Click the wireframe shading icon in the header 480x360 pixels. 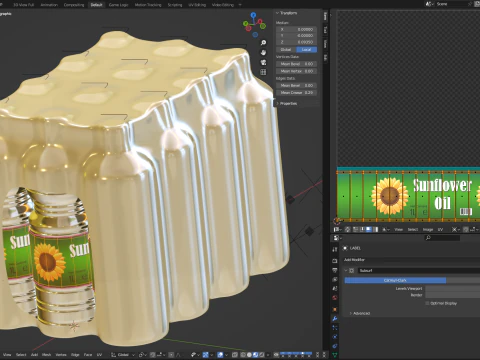click(x=243, y=355)
